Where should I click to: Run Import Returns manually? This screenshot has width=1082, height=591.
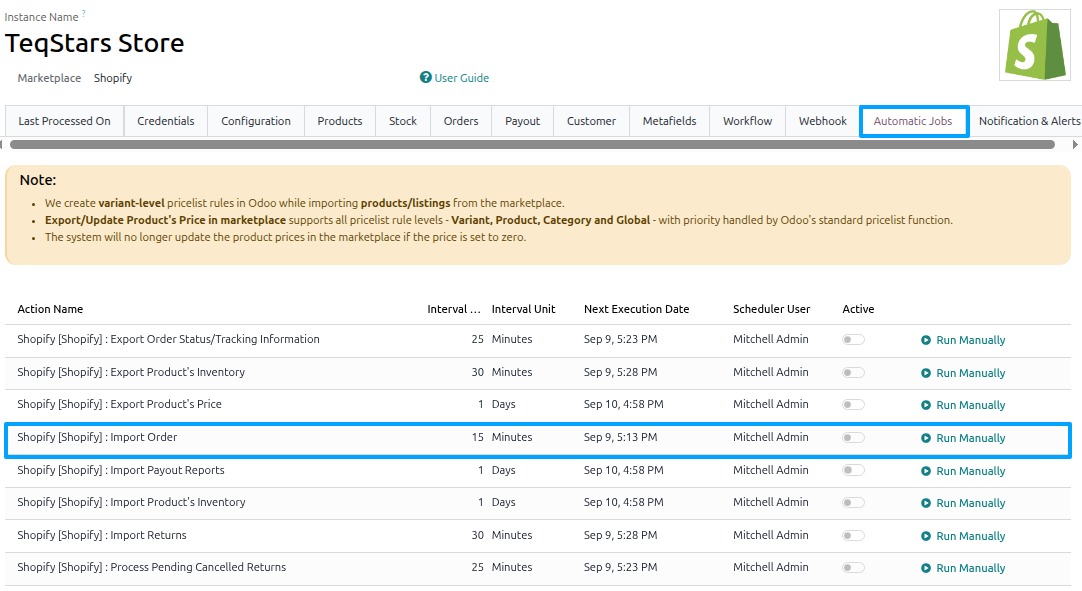(x=963, y=536)
